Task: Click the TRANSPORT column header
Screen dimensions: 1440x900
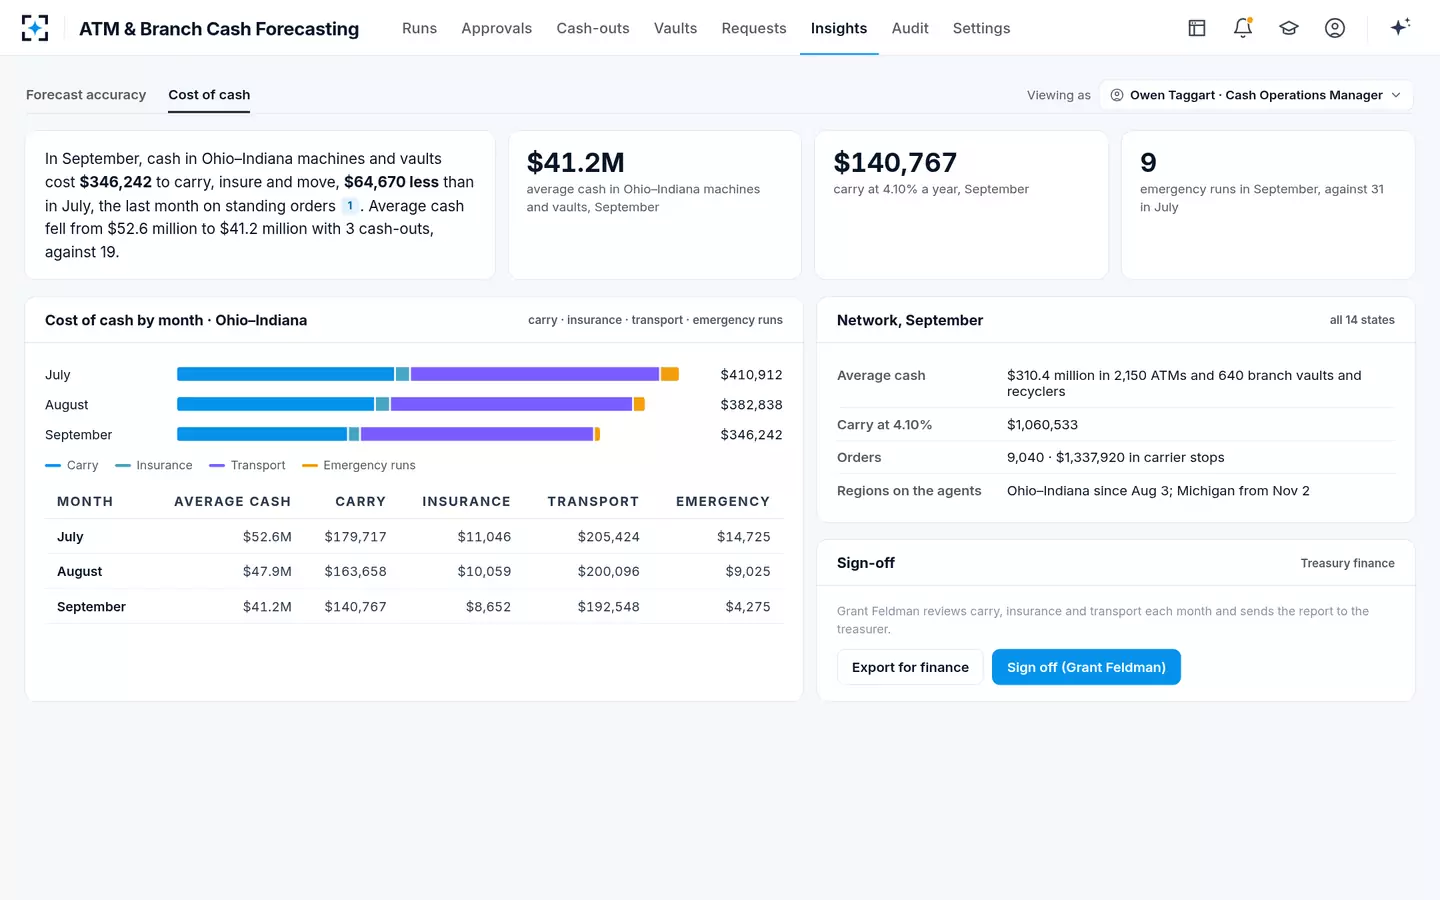Action: coord(593,502)
